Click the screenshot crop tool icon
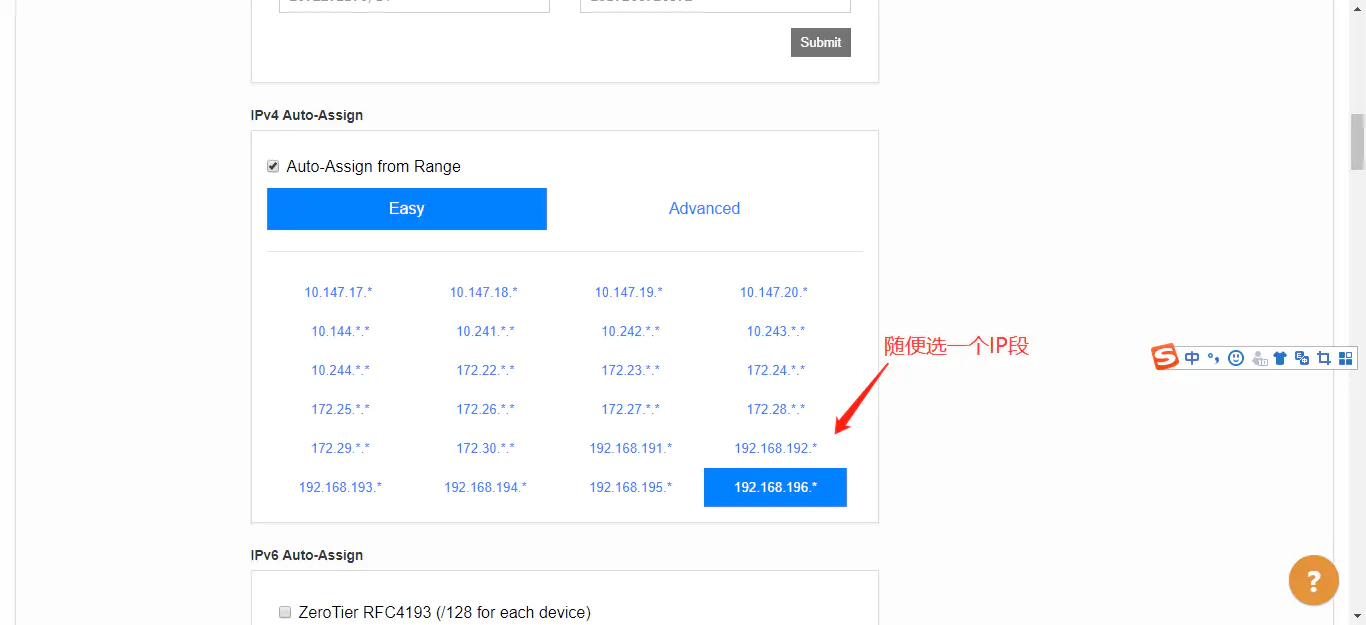The image size is (1366, 625). click(x=1324, y=358)
